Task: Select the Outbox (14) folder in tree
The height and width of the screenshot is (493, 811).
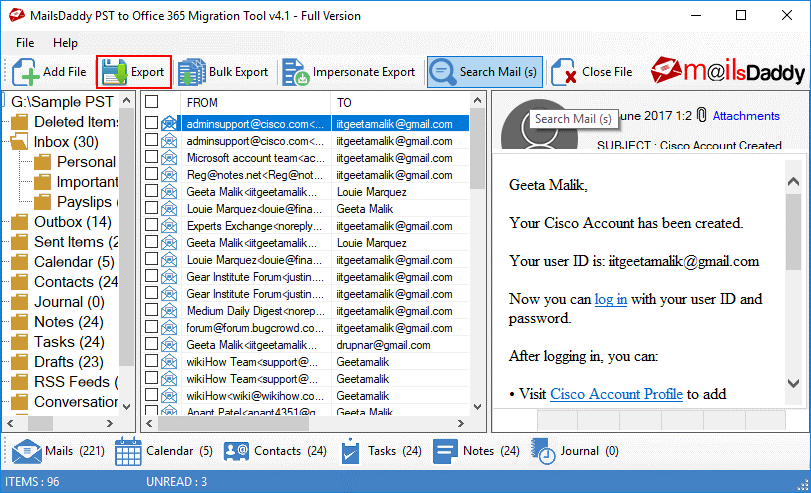Action: click(x=72, y=222)
